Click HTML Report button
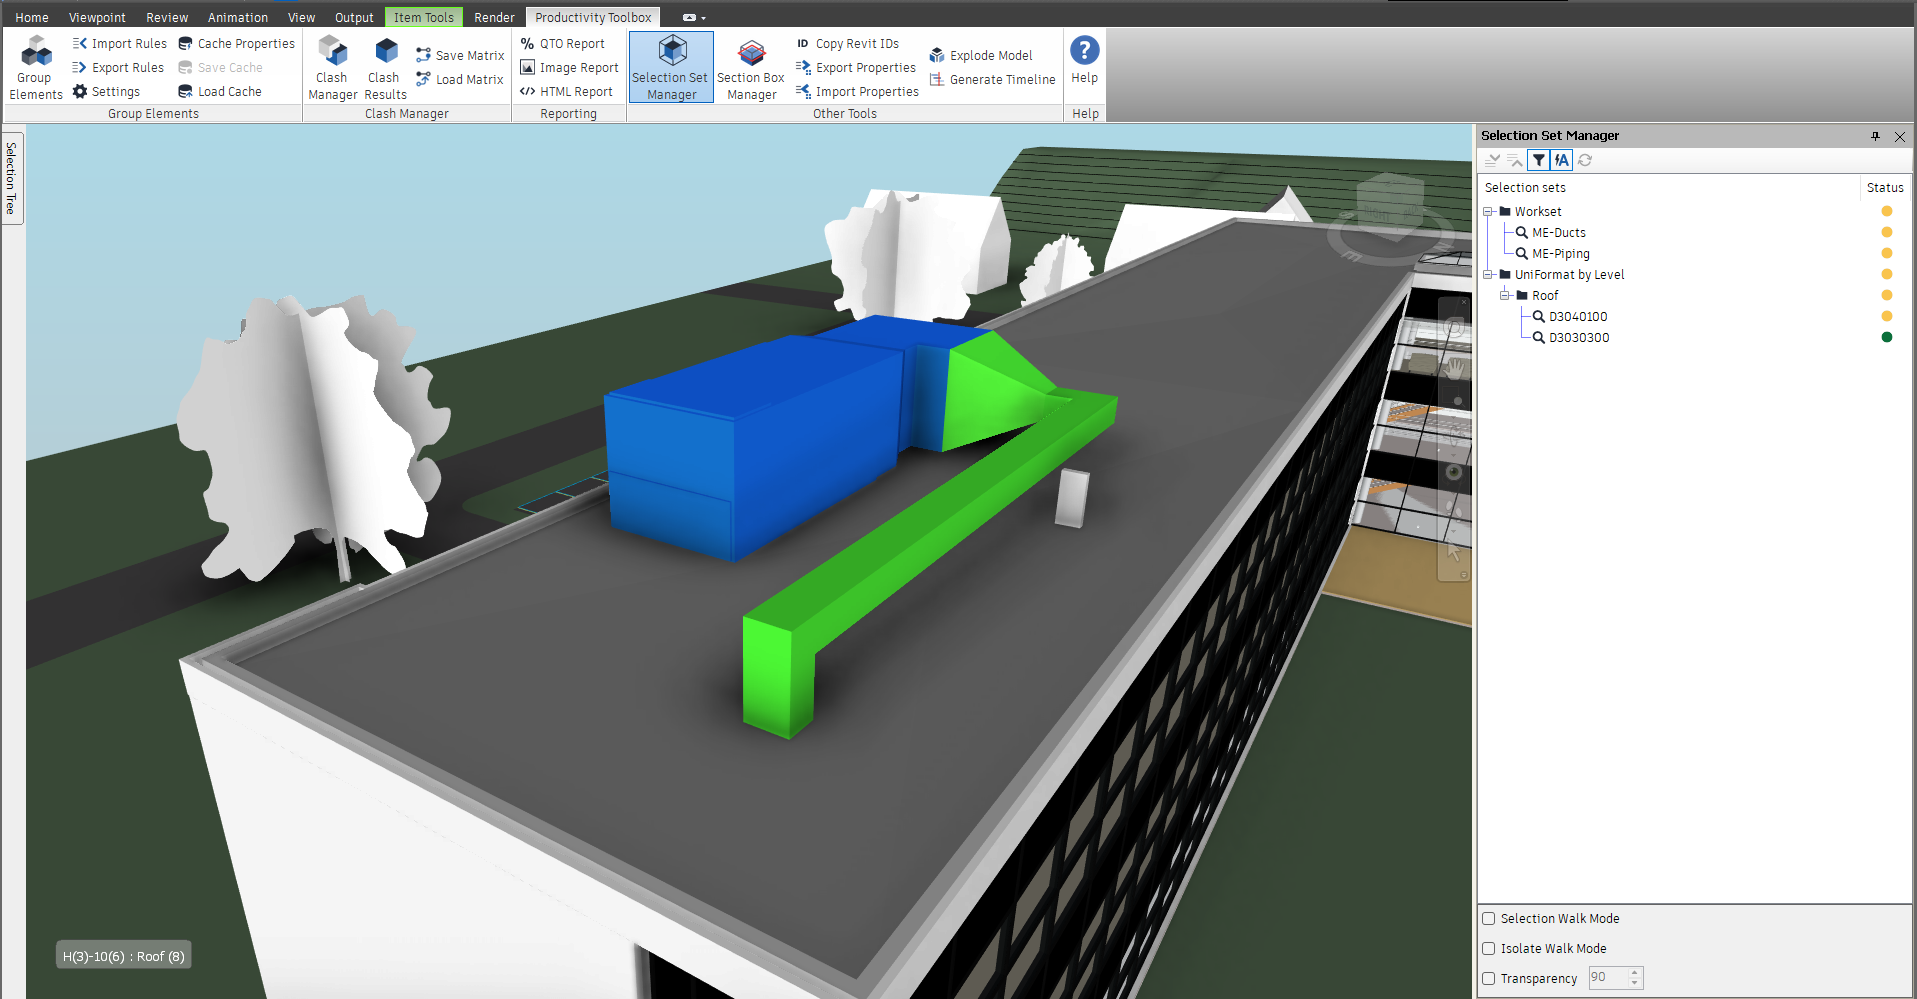 tap(566, 92)
